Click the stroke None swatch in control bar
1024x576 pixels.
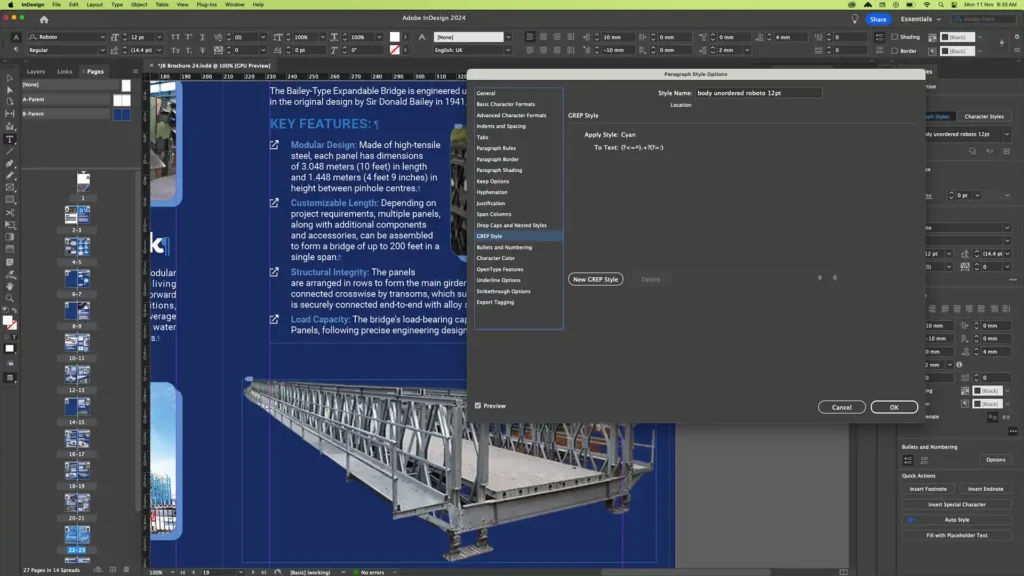[x=394, y=50]
